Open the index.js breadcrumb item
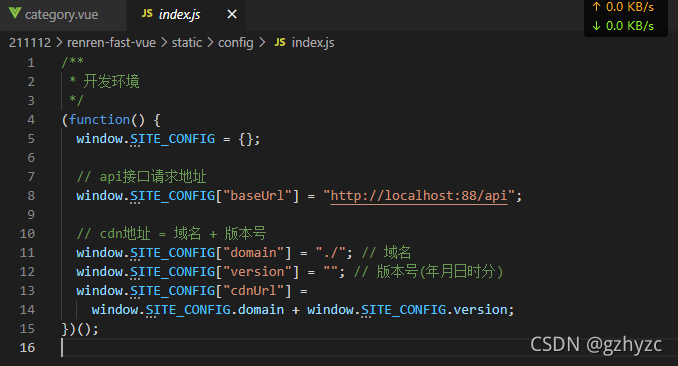The width and height of the screenshot is (678, 366). point(313,43)
